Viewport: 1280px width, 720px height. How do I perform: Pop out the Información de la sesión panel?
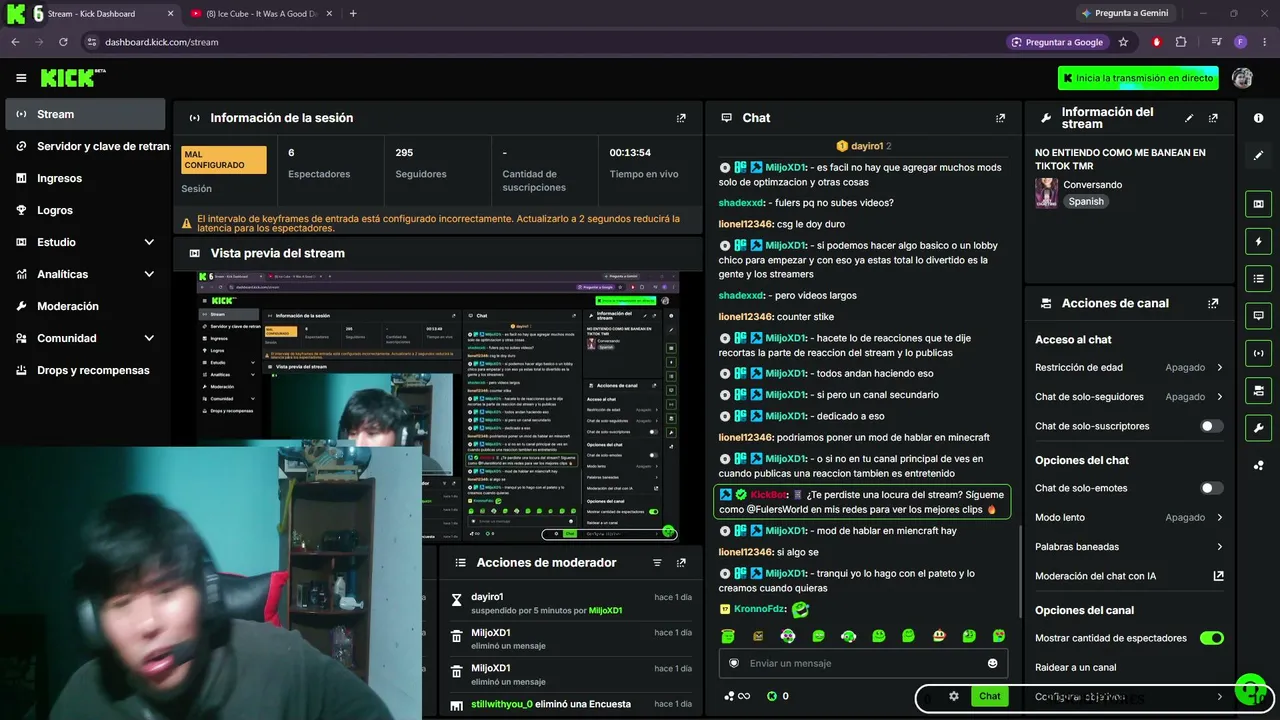[x=681, y=118]
